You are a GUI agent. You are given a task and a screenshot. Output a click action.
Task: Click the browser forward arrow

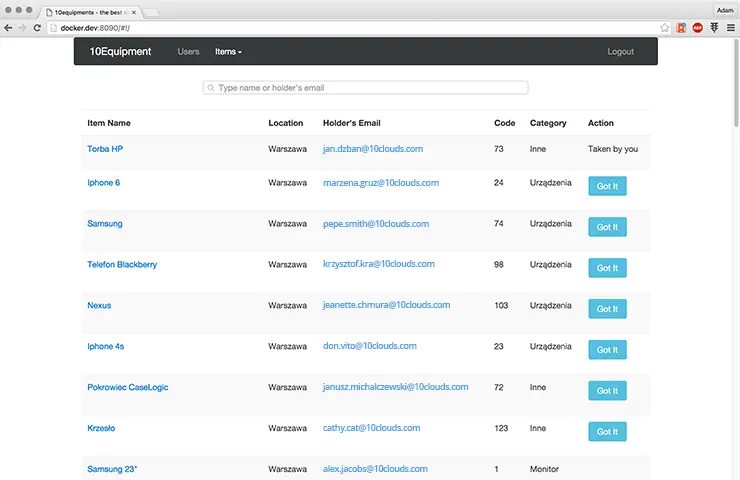click(x=23, y=28)
